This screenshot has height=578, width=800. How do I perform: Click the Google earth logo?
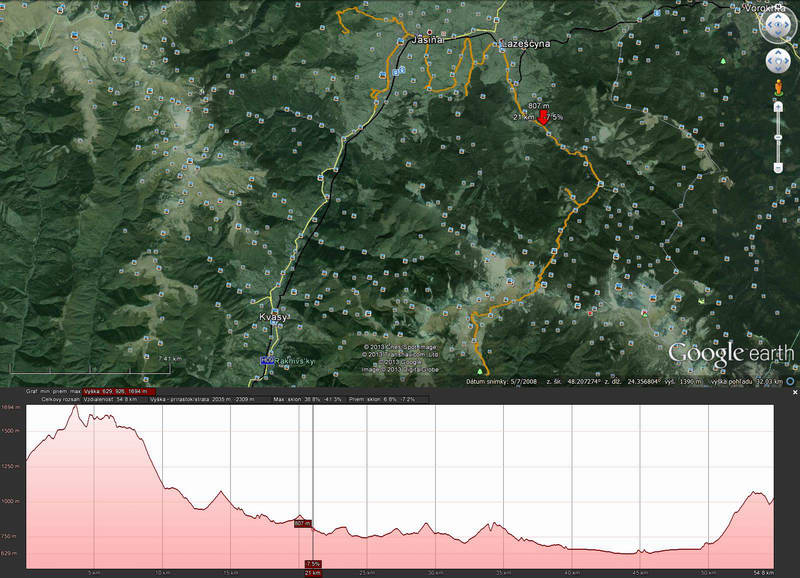pyautogui.click(x=731, y=355)
